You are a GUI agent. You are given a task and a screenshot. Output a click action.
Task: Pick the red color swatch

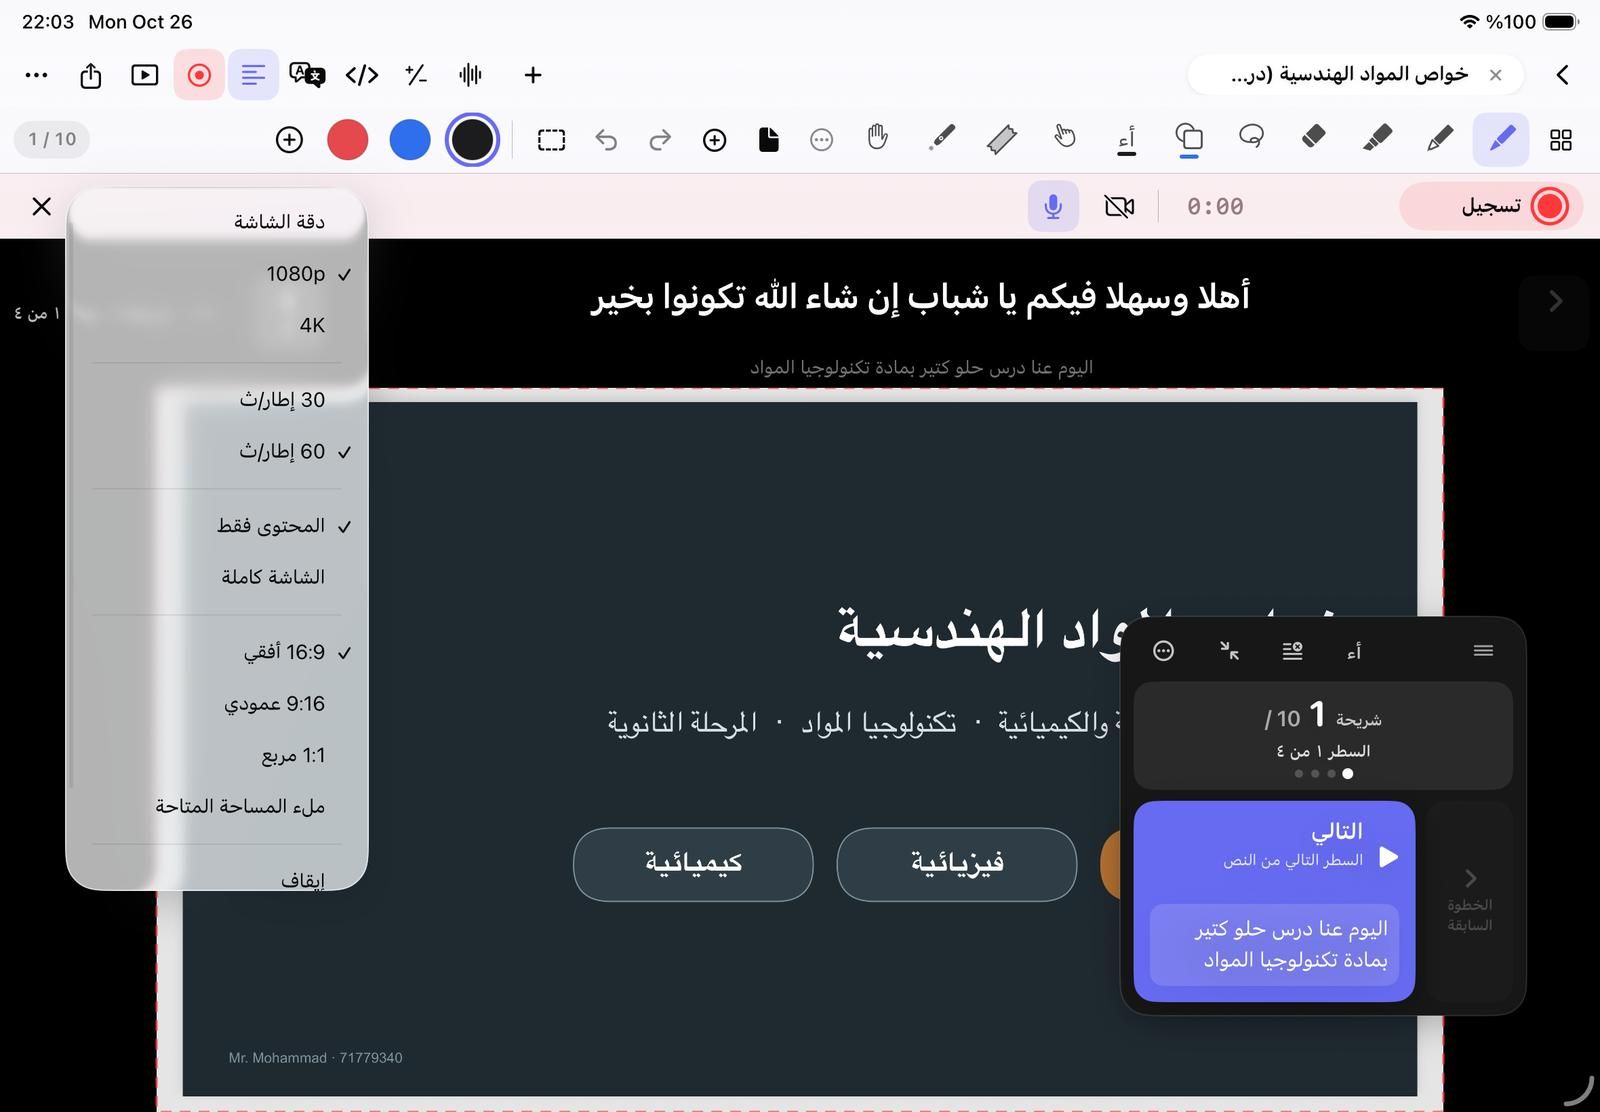(347, 140)
